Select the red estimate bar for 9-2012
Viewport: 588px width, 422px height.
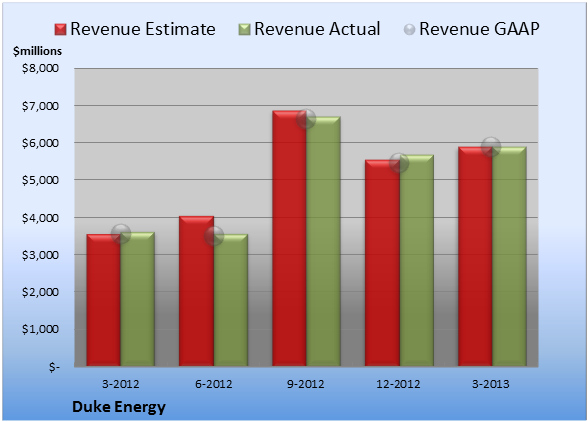tap(290, 238)
